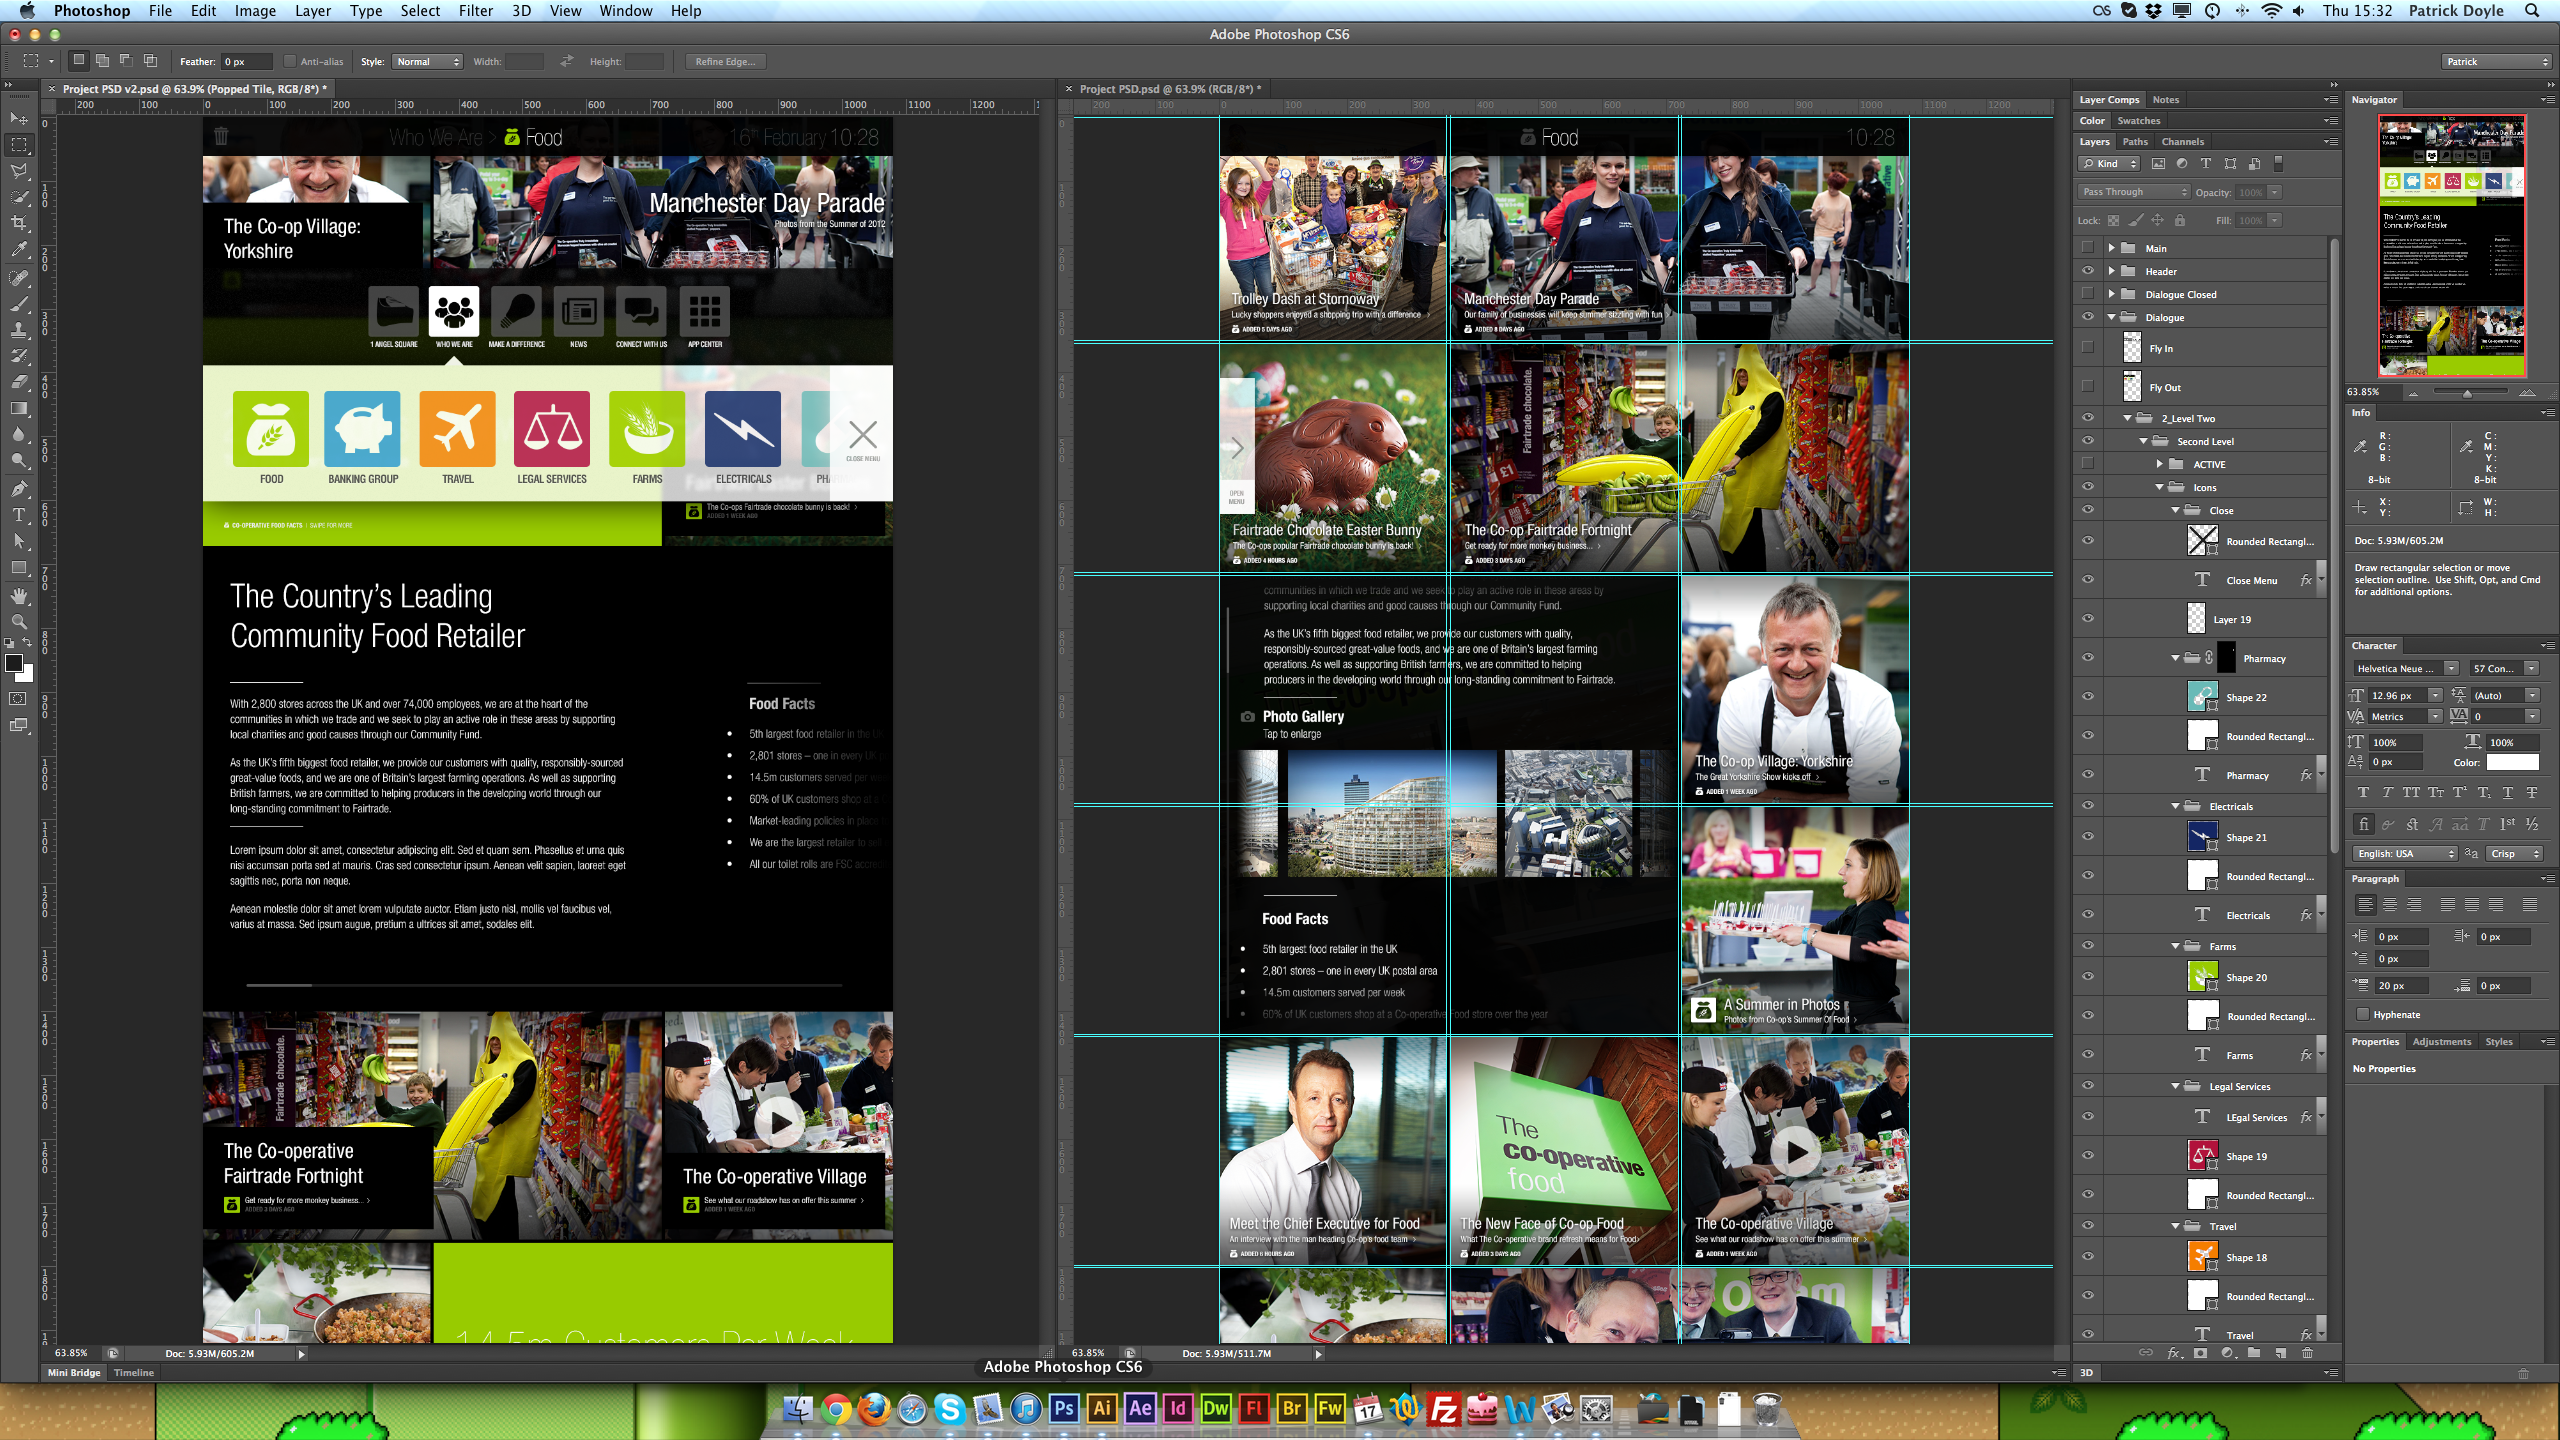Click the Navigator preview thumbnail

click(2450, 245)
